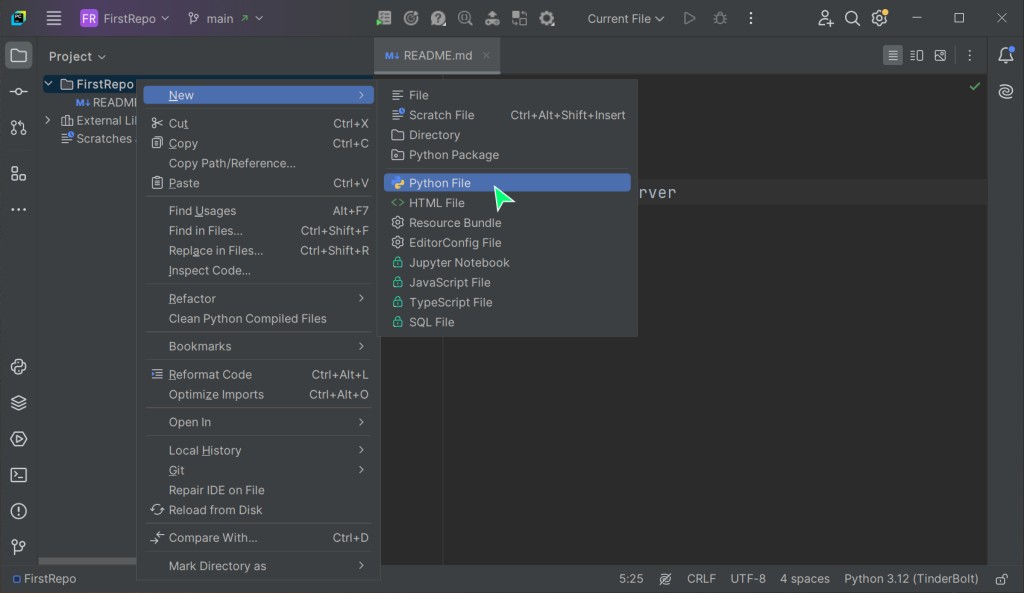The width and height of the screenshot is (1024, 593).
Task: Open the main branch dropdown
Action: click(x=225, y=18)
